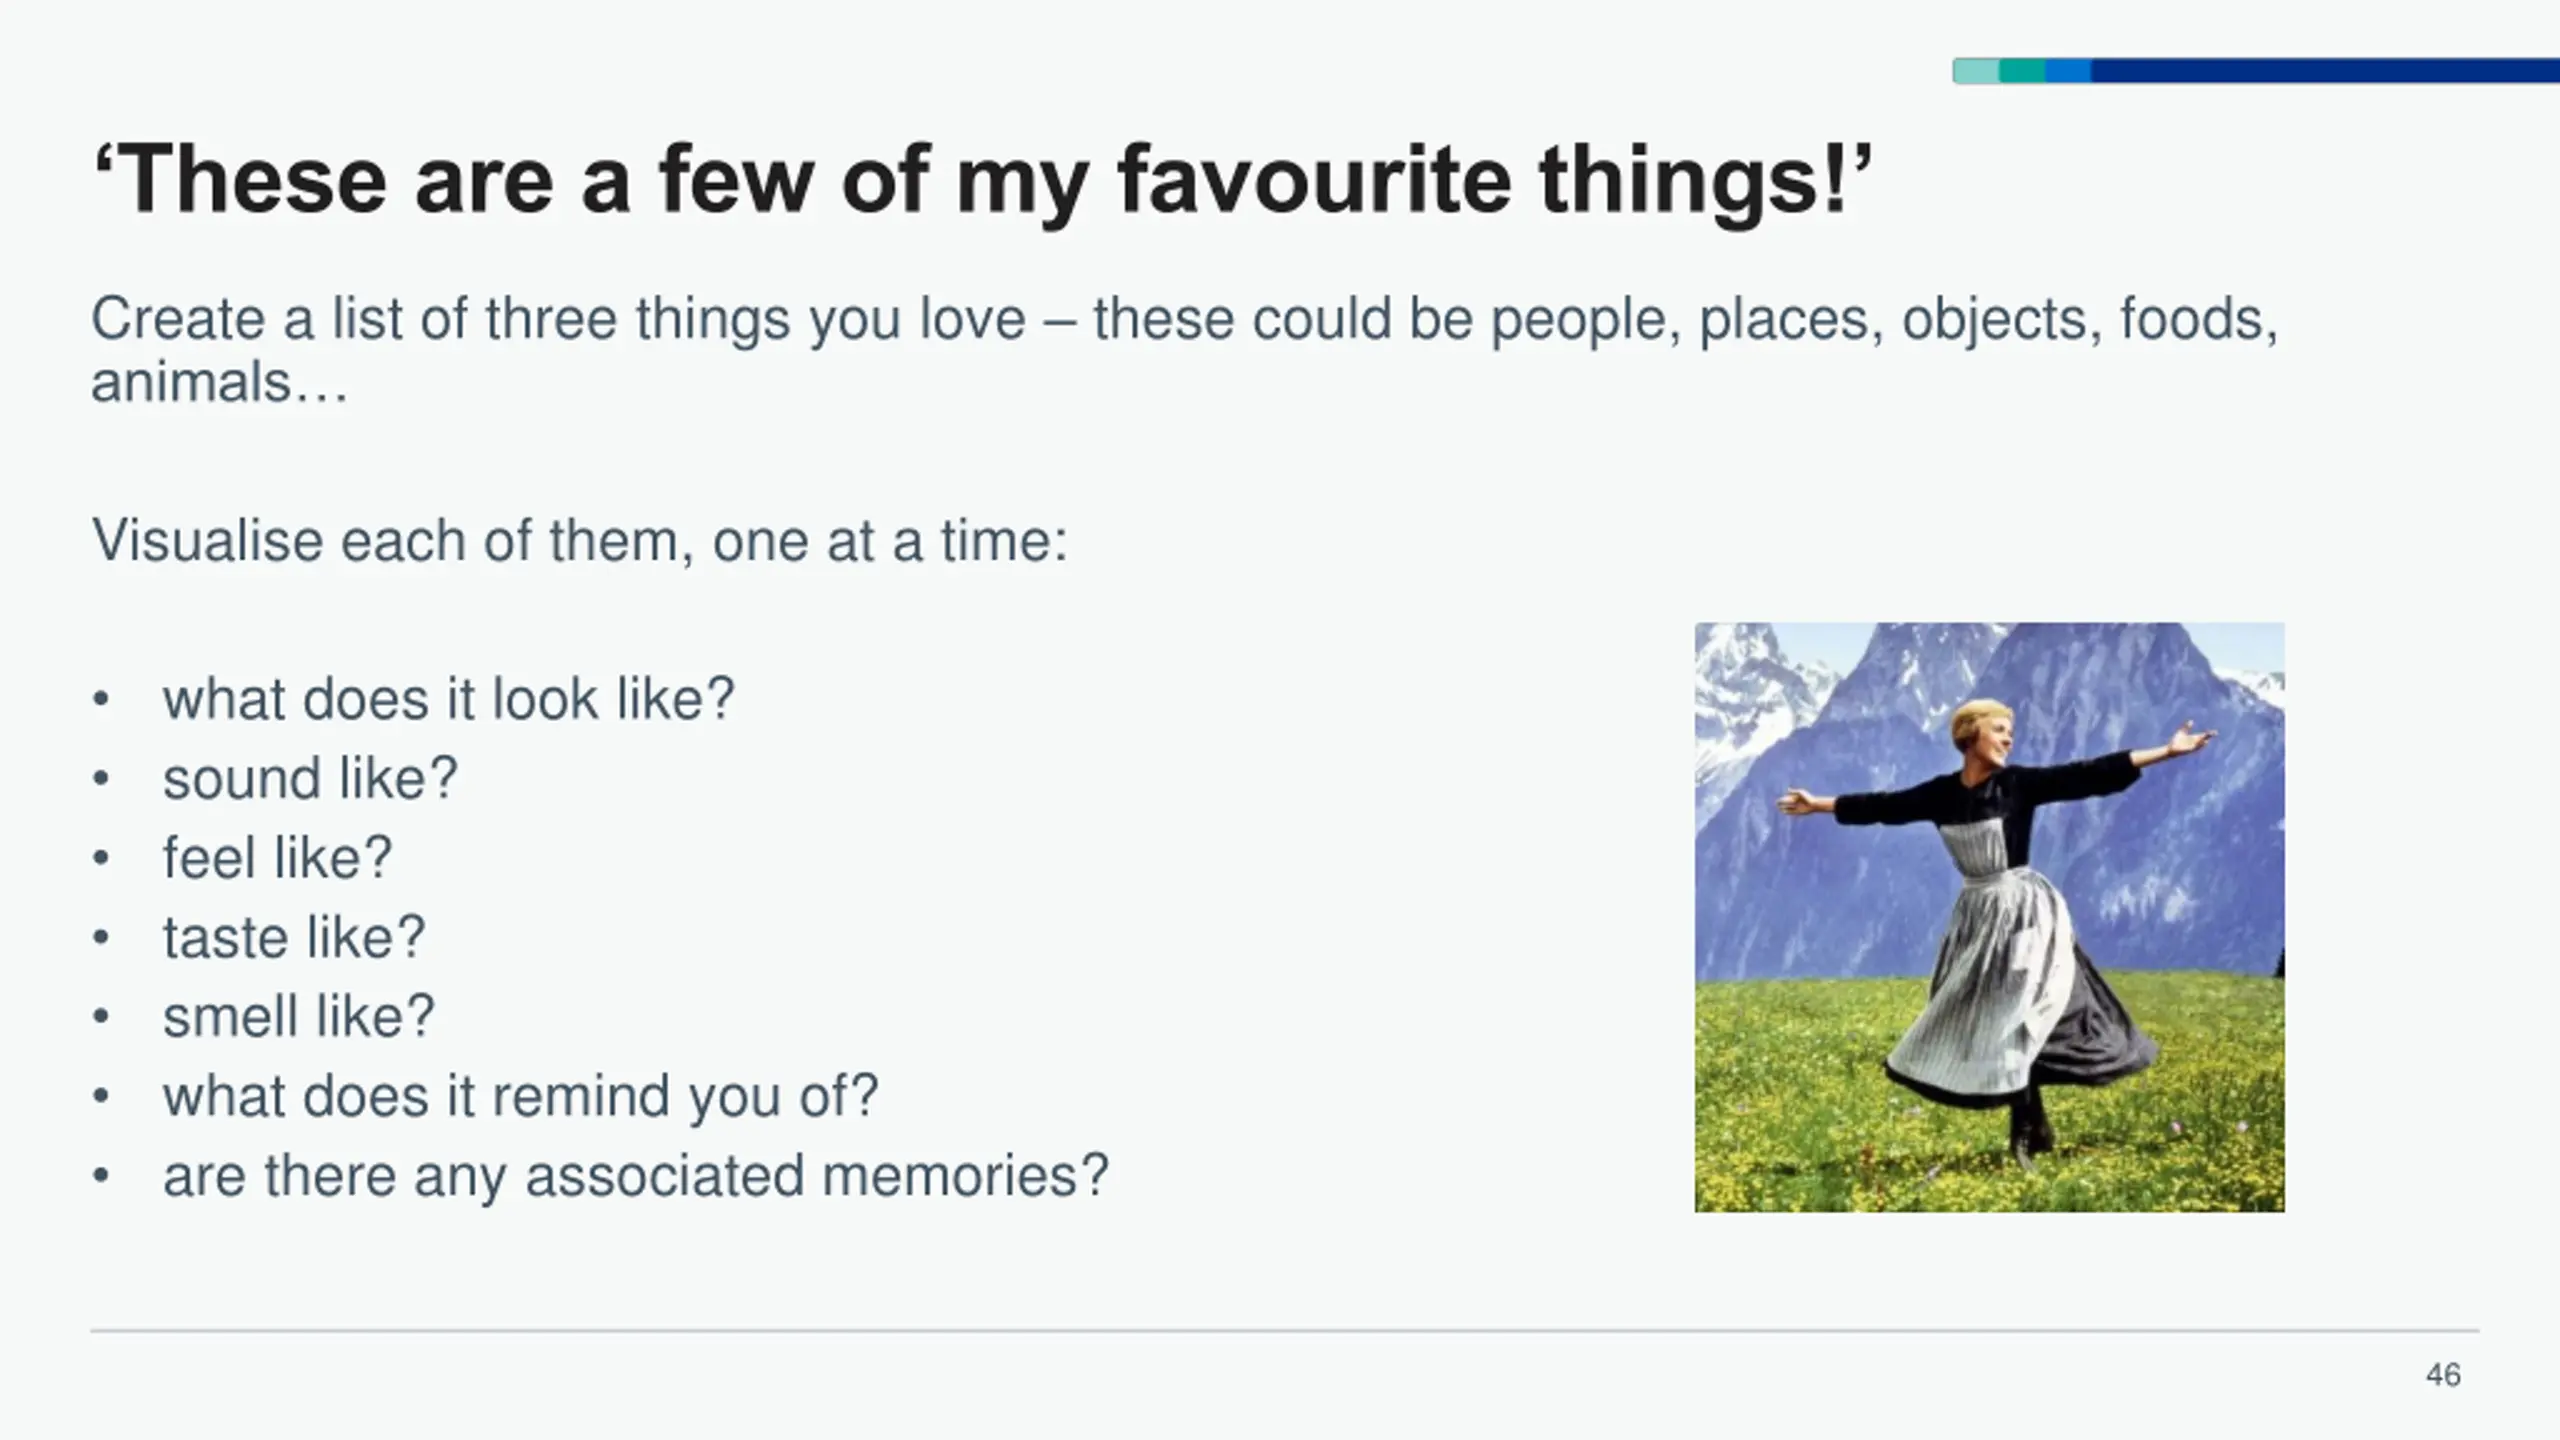Image resolution: width=2560 pixels, height=1440 pixels.
Task: Click the bright blue segment of the colour bar
Action: click(x=2068, y=71)
